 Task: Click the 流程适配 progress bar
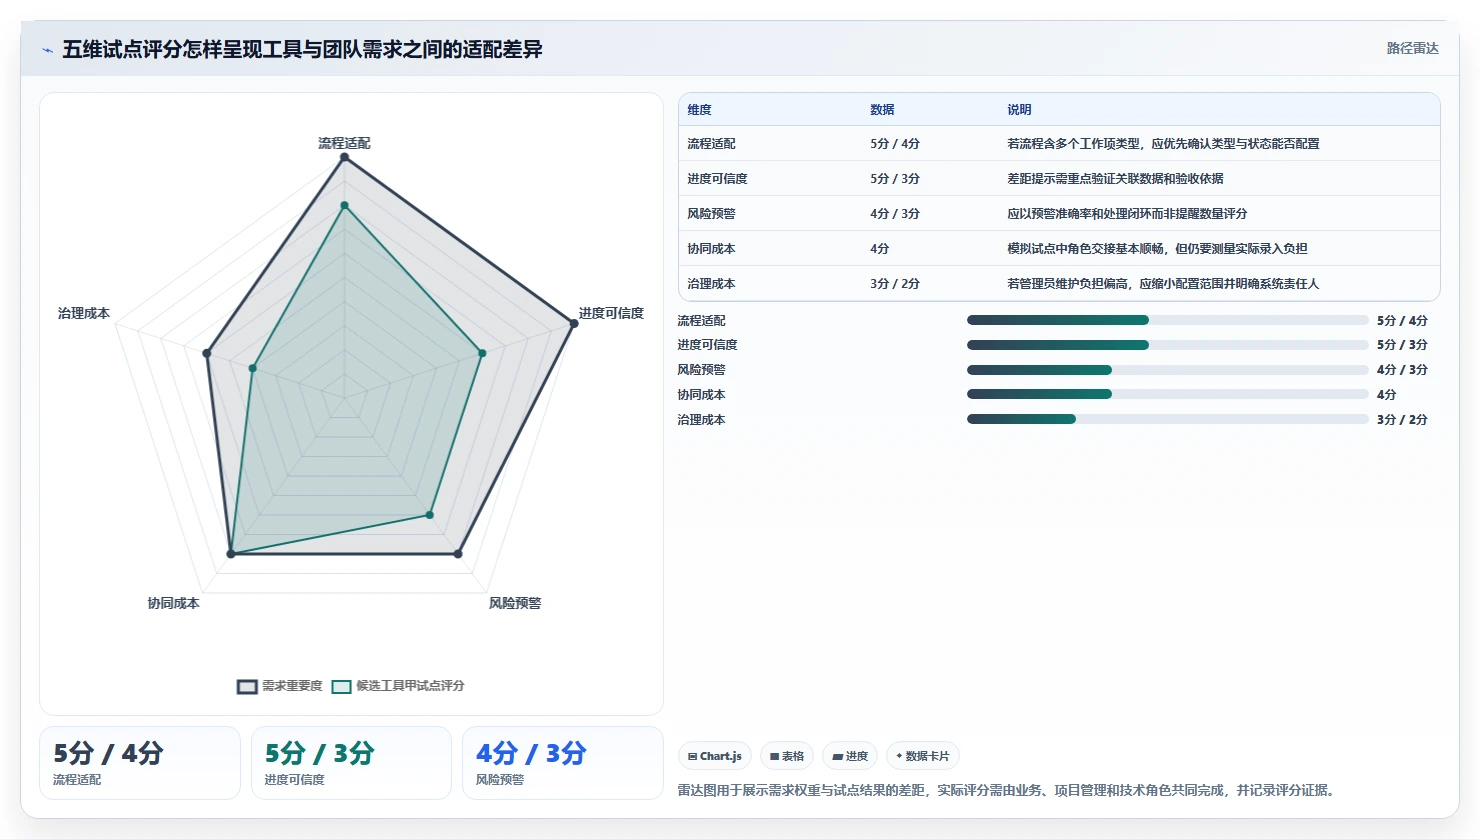pos(1167,320)
